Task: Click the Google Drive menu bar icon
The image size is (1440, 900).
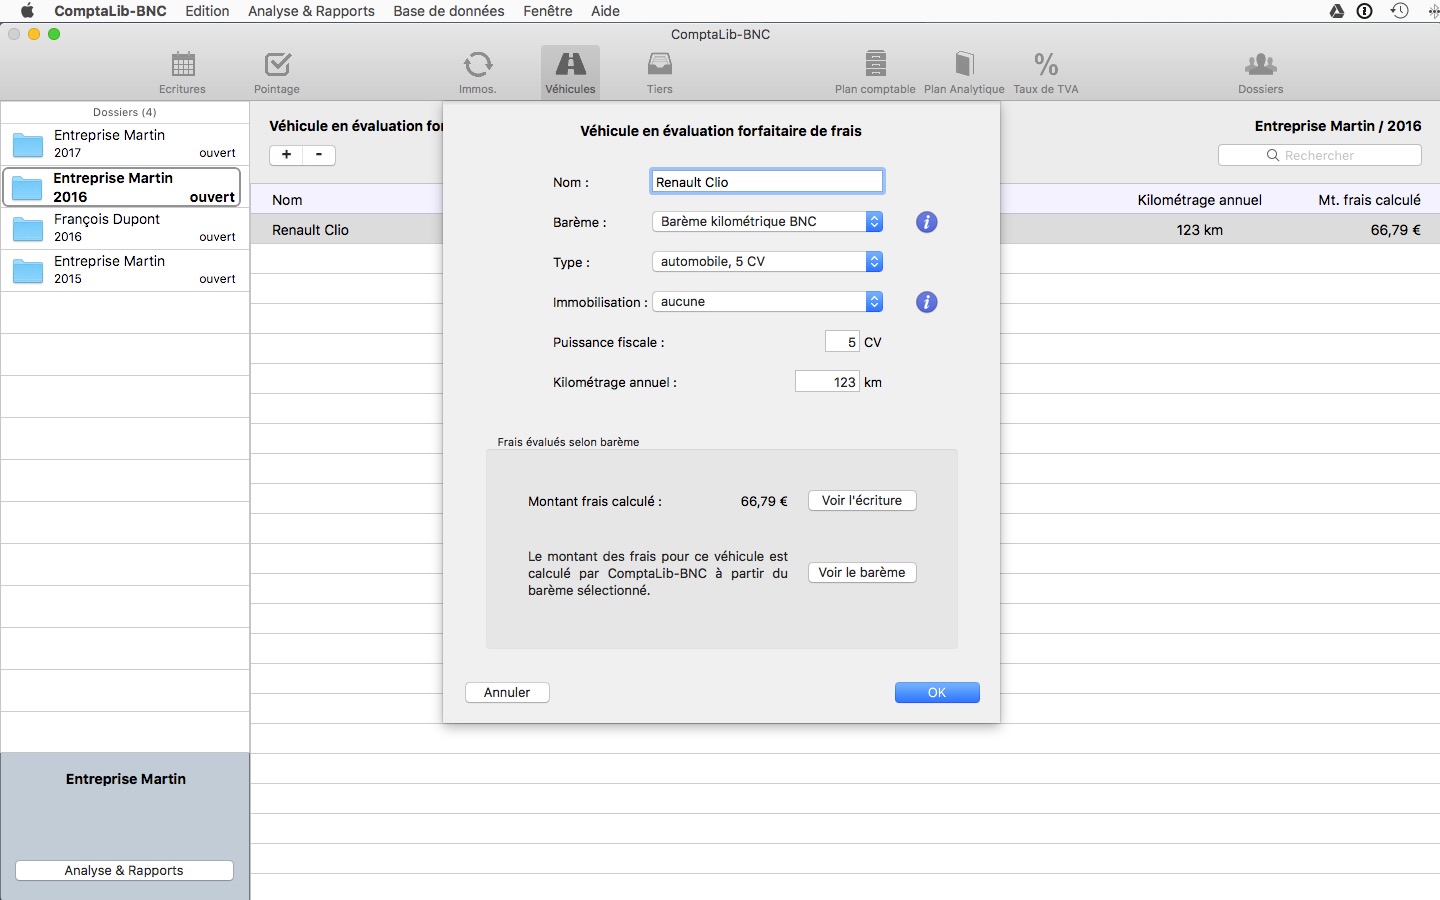Action: click(1337, 11)
